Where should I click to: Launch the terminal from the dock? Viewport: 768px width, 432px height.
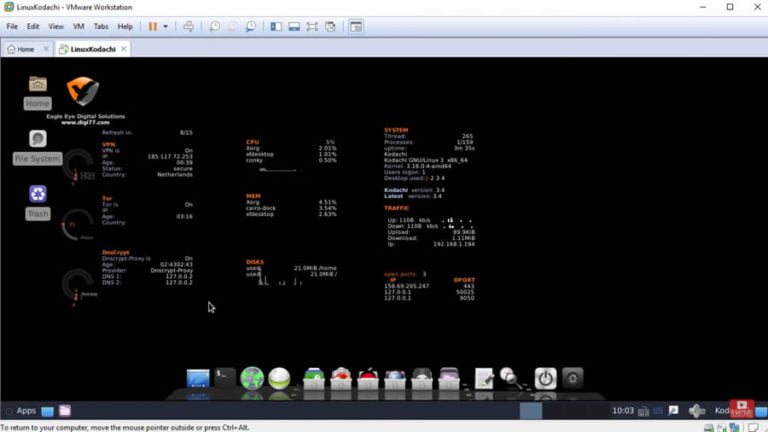(x=225, y=378)
